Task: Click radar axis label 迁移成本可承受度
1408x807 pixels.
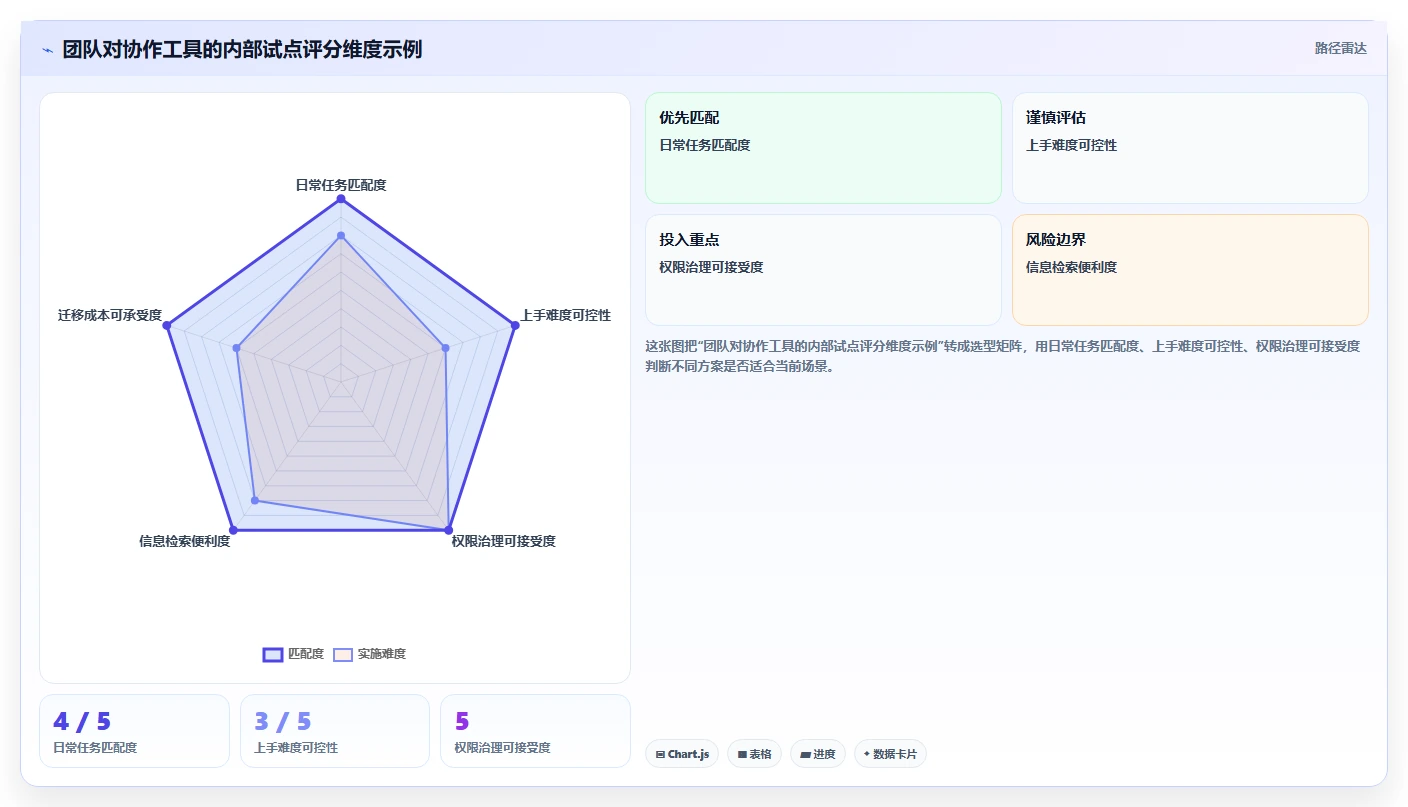Action: [x=110, y=315]
